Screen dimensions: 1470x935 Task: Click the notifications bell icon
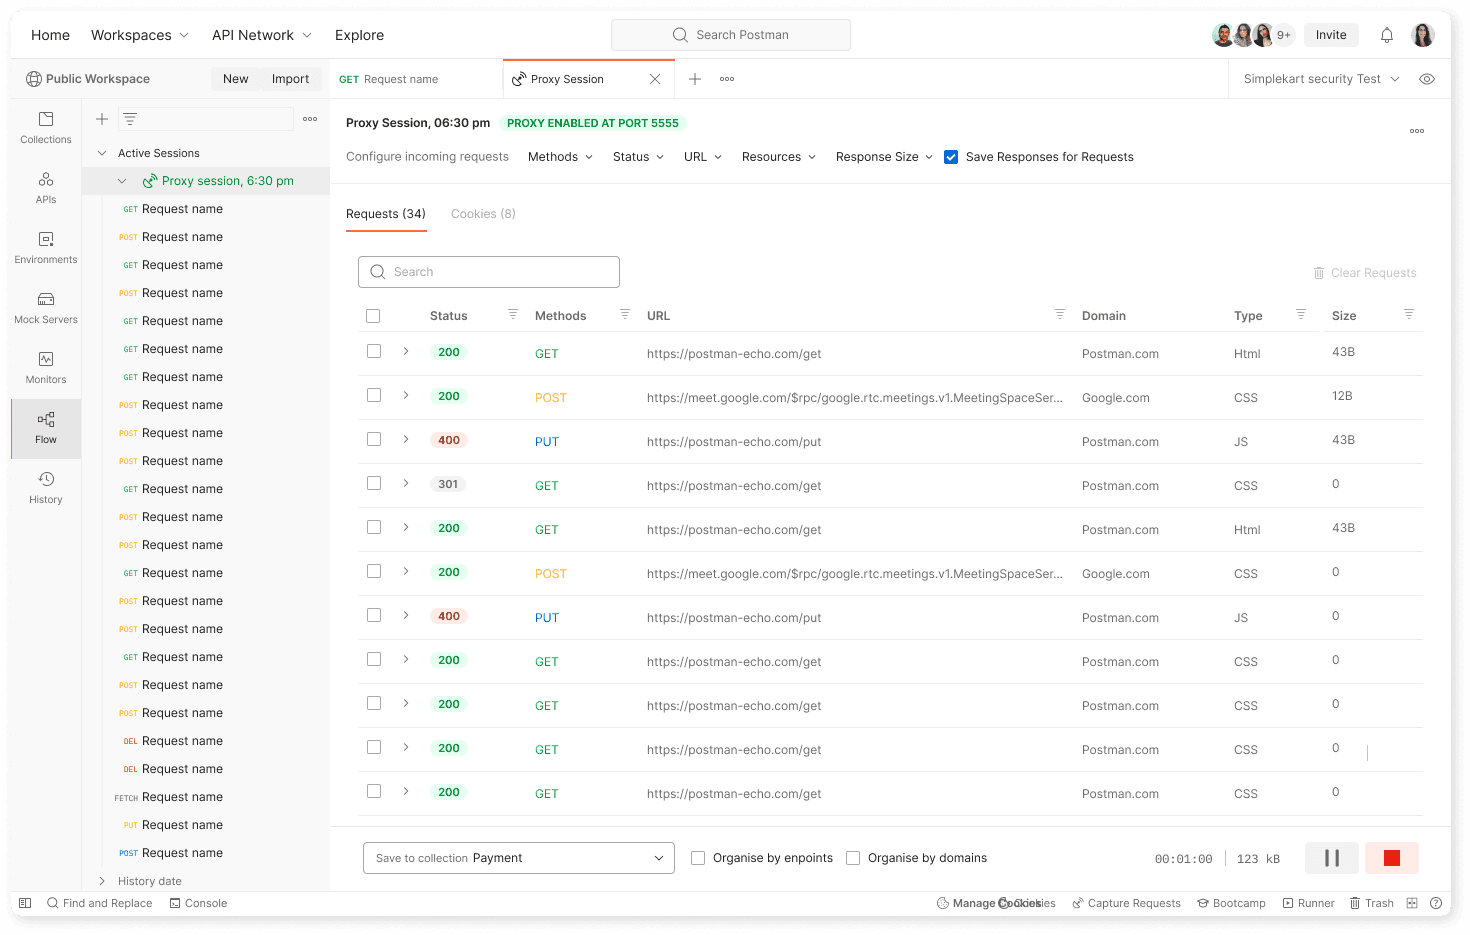pos(1387,35)
